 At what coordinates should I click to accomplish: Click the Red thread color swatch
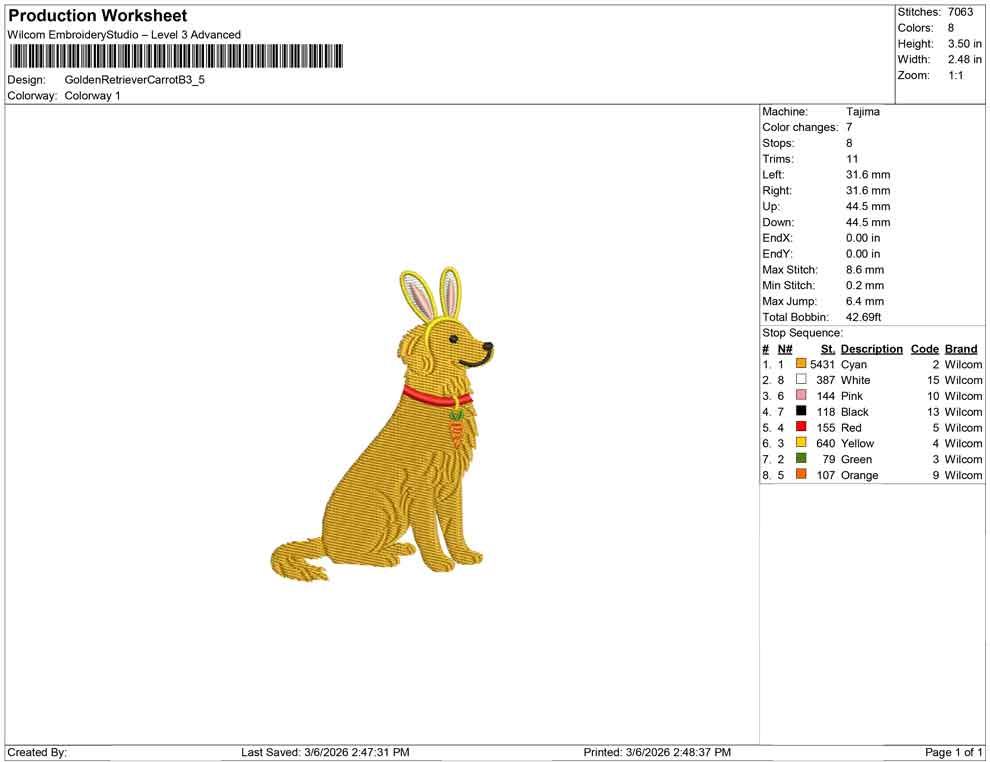[799, 427]
